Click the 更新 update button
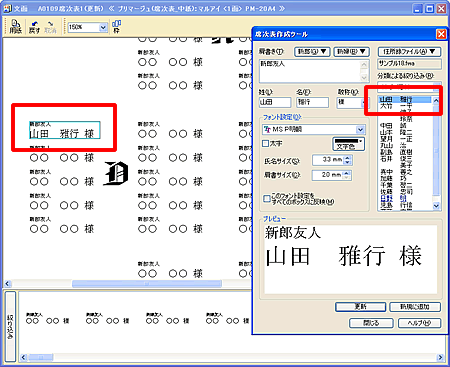Screen dimensions: 450x367 coord(360,307)
